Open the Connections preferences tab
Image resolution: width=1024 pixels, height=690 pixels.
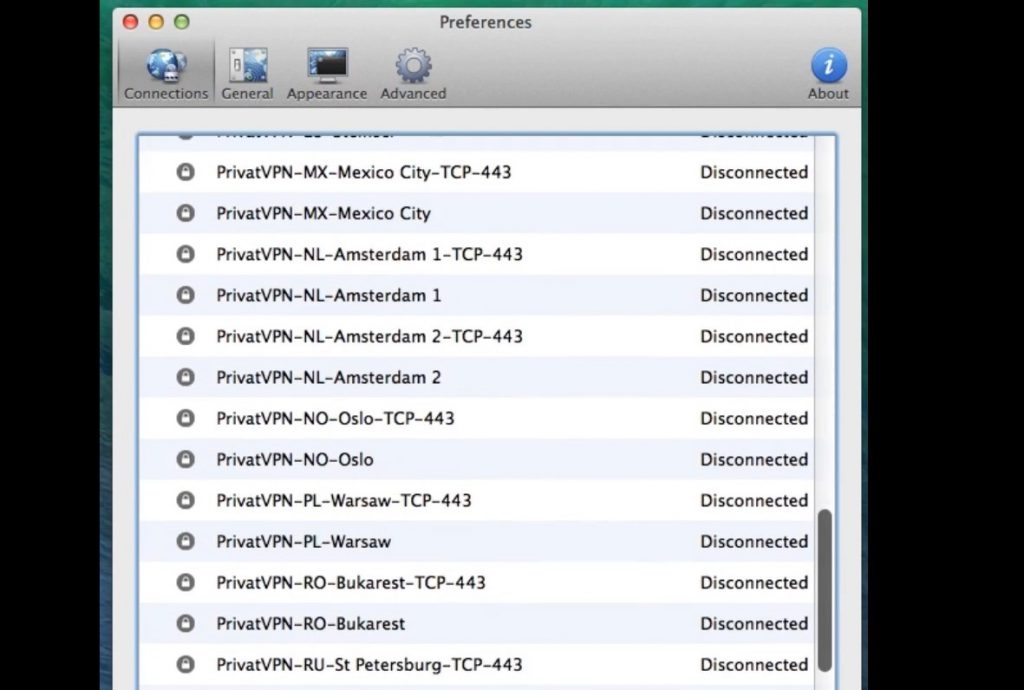click(166, 73)
